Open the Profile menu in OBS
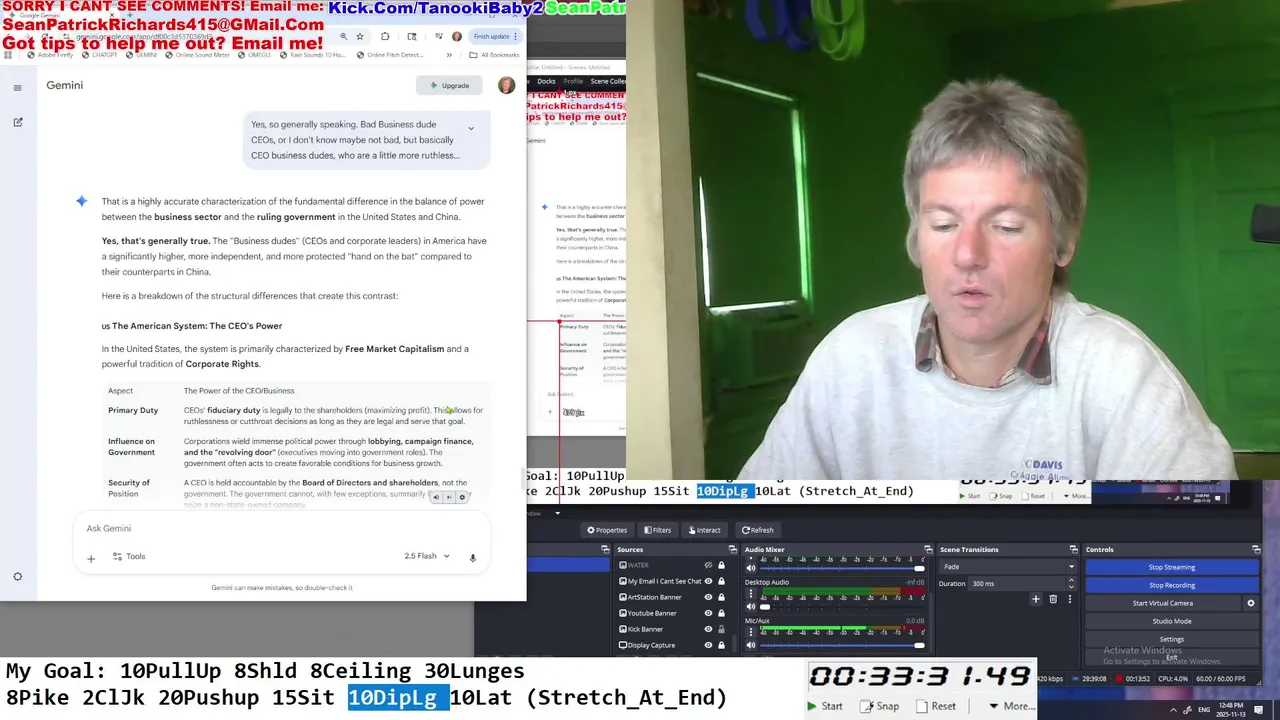Screen dimensions: 1280x720 (x=573, y=81)
